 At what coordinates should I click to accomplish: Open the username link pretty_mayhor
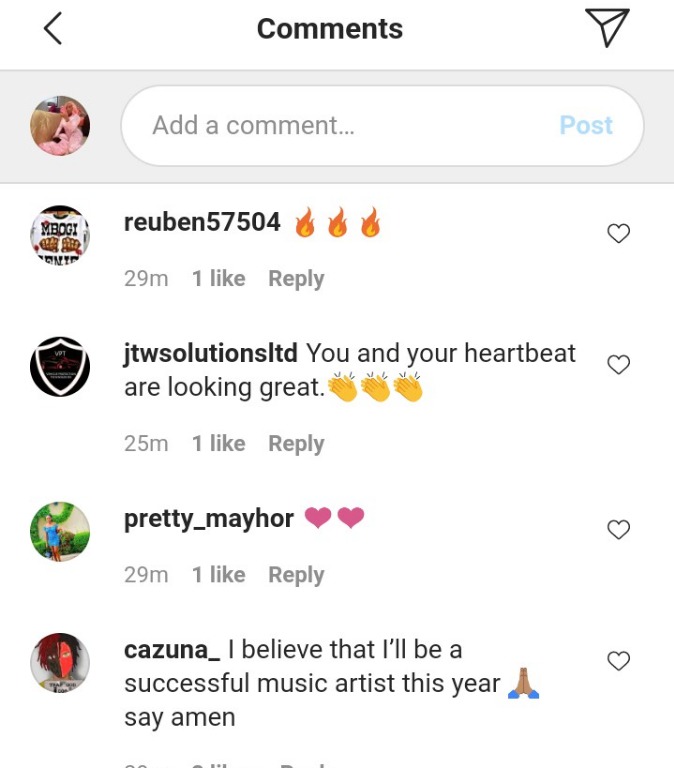point(209,519)
